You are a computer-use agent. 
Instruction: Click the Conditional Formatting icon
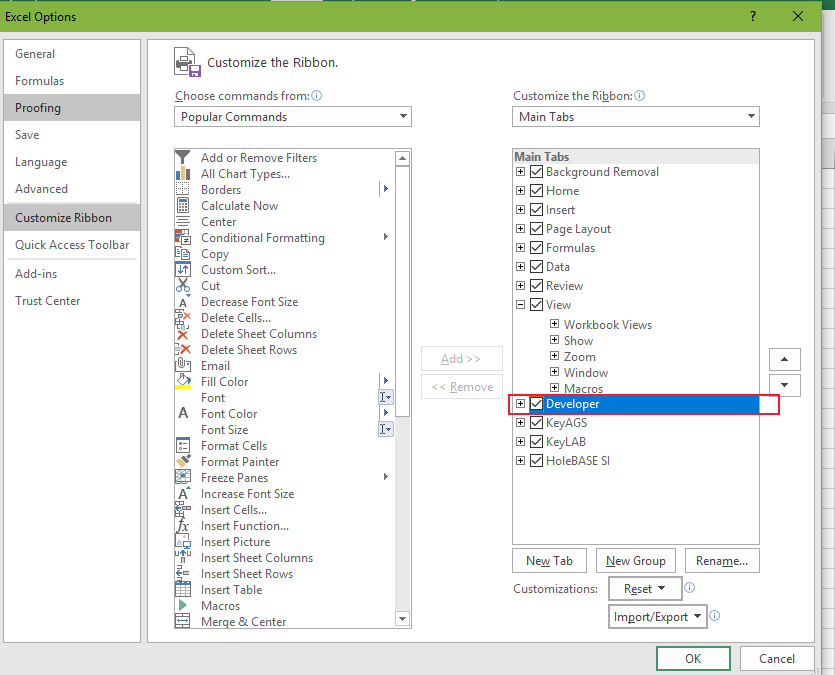pos(183,237)
